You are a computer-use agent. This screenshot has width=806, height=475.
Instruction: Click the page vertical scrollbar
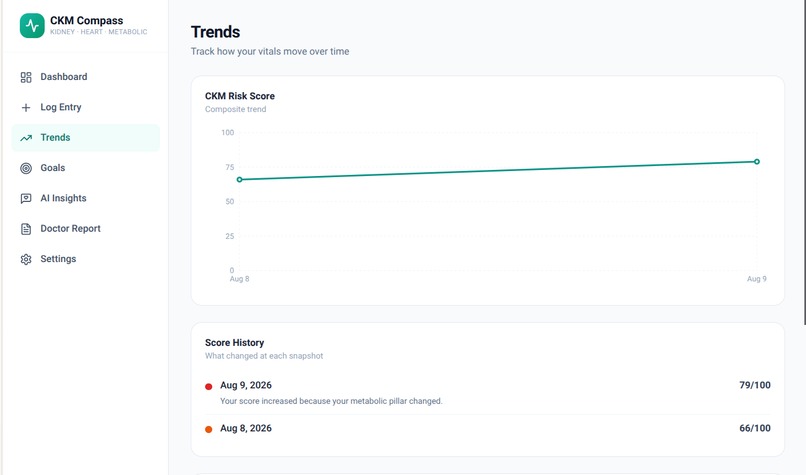click(x=804, y=162)
